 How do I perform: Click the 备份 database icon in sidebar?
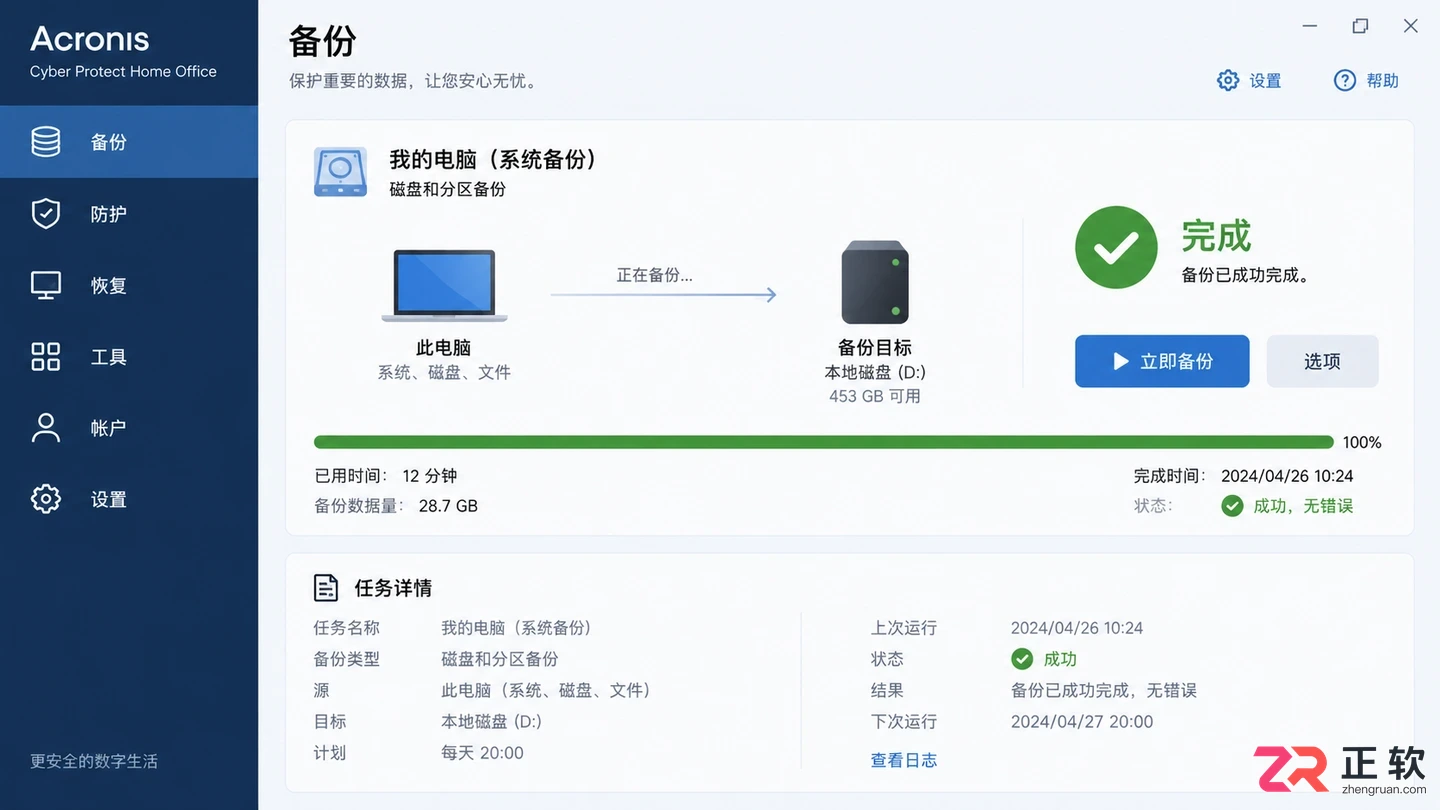(x=46, y=142)
